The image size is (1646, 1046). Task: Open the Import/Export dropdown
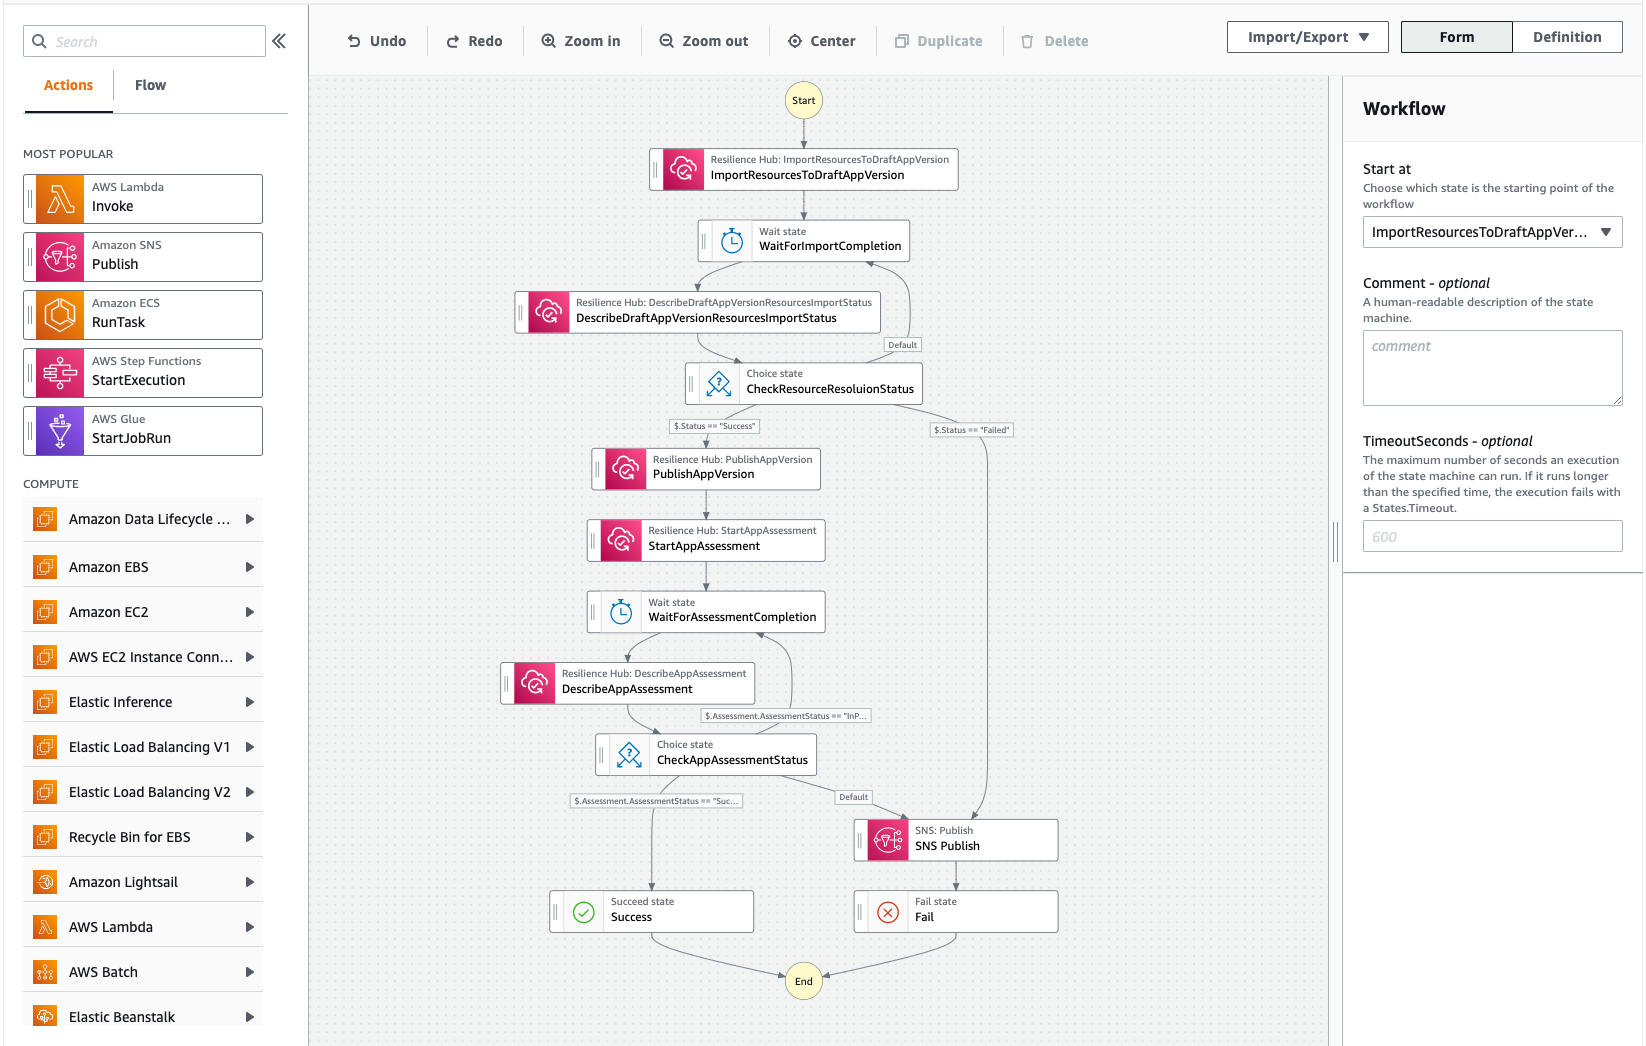coord(1307,36)
